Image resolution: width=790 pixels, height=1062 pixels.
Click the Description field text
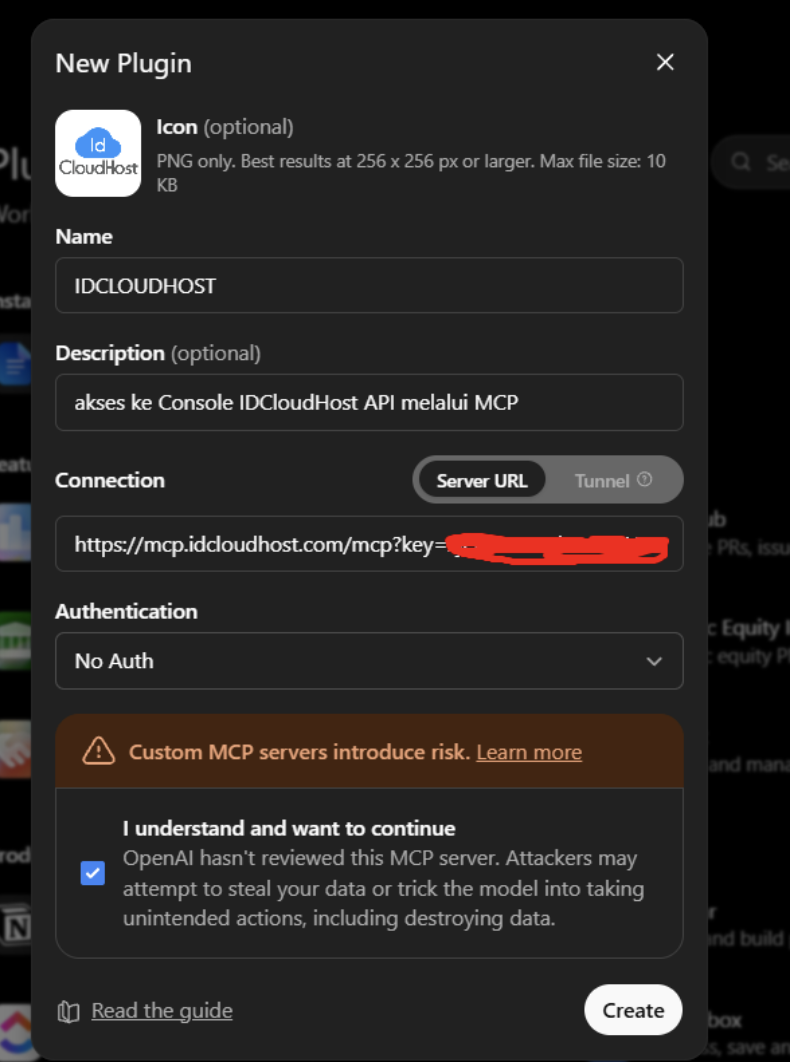tap(296, 402)
